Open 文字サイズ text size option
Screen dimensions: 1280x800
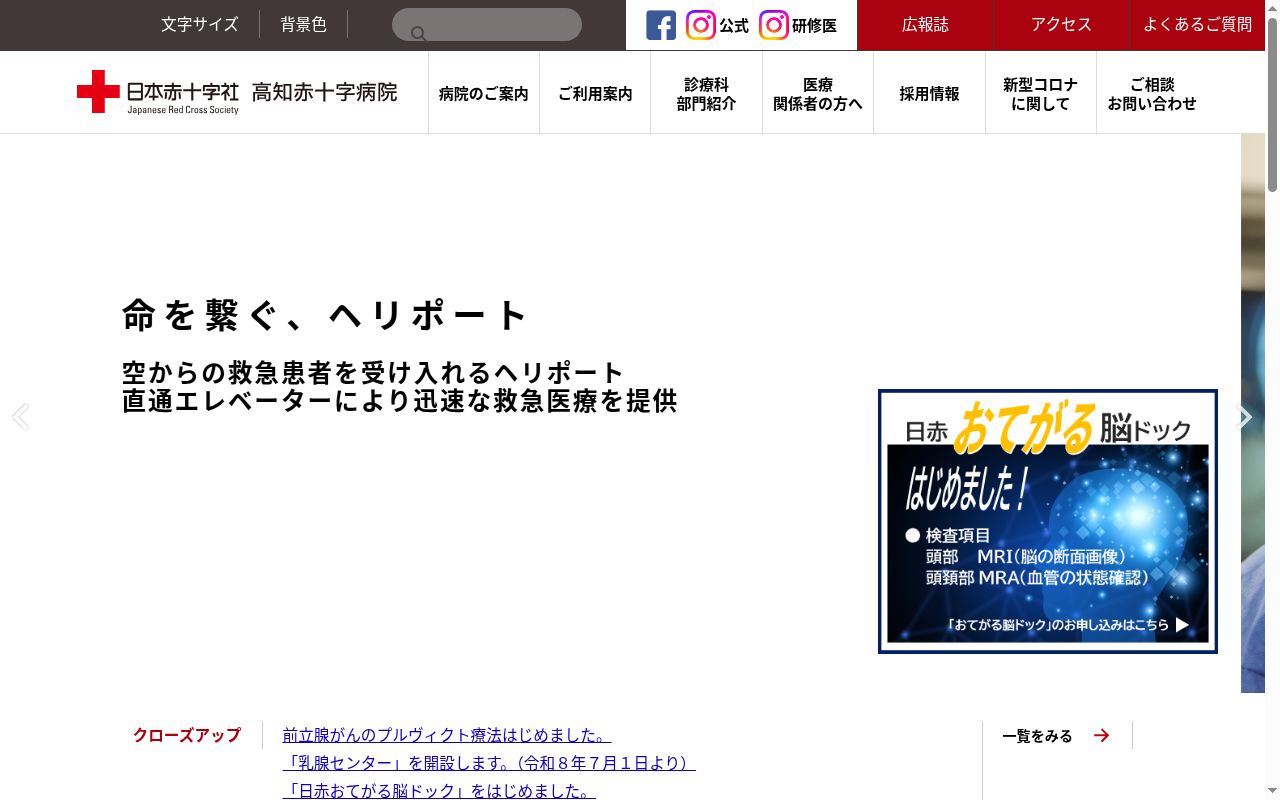pos(200,25)
